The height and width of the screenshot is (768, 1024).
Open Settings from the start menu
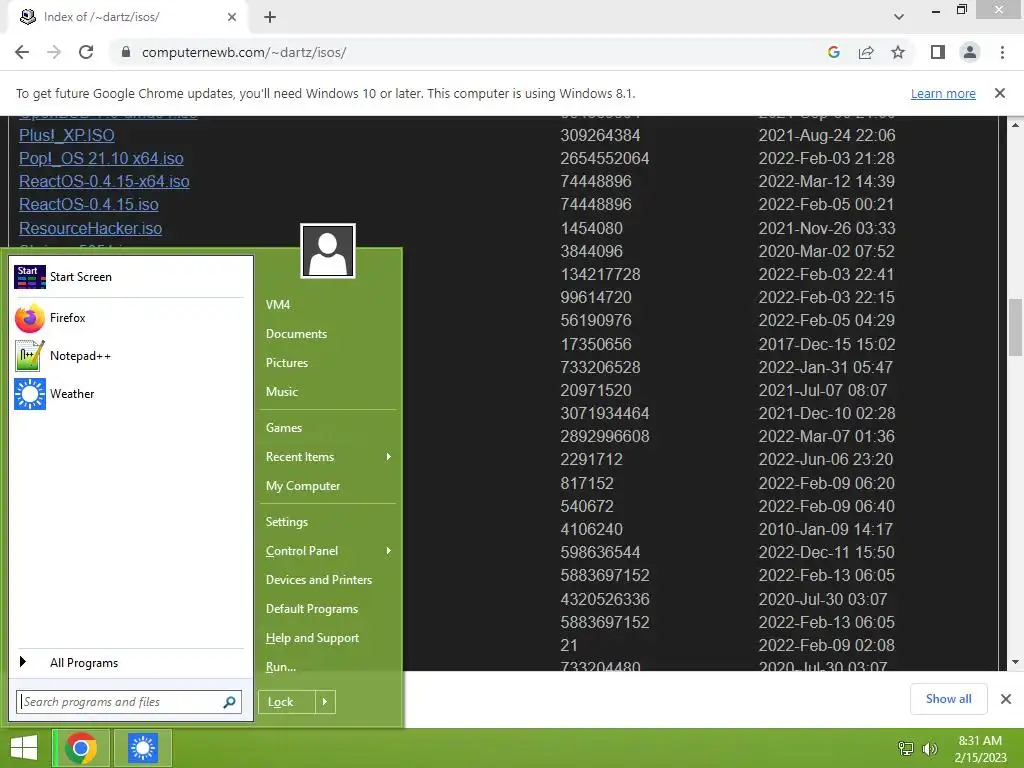287,522
